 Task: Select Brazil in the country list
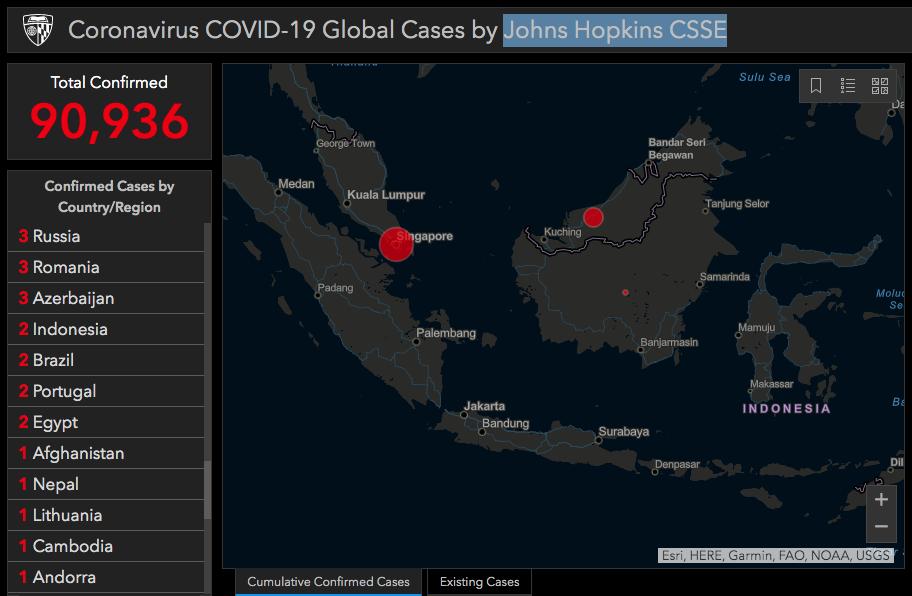click(106, 360)
